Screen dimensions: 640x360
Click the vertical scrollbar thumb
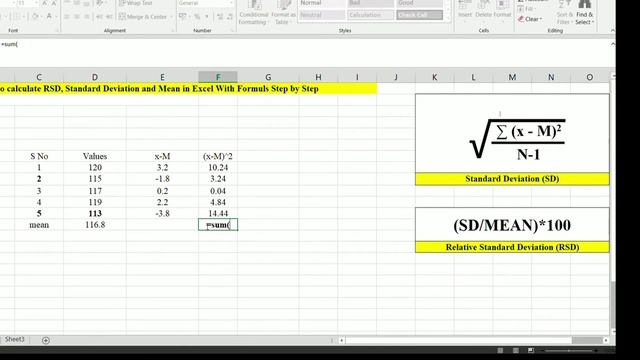coord(613,304)
